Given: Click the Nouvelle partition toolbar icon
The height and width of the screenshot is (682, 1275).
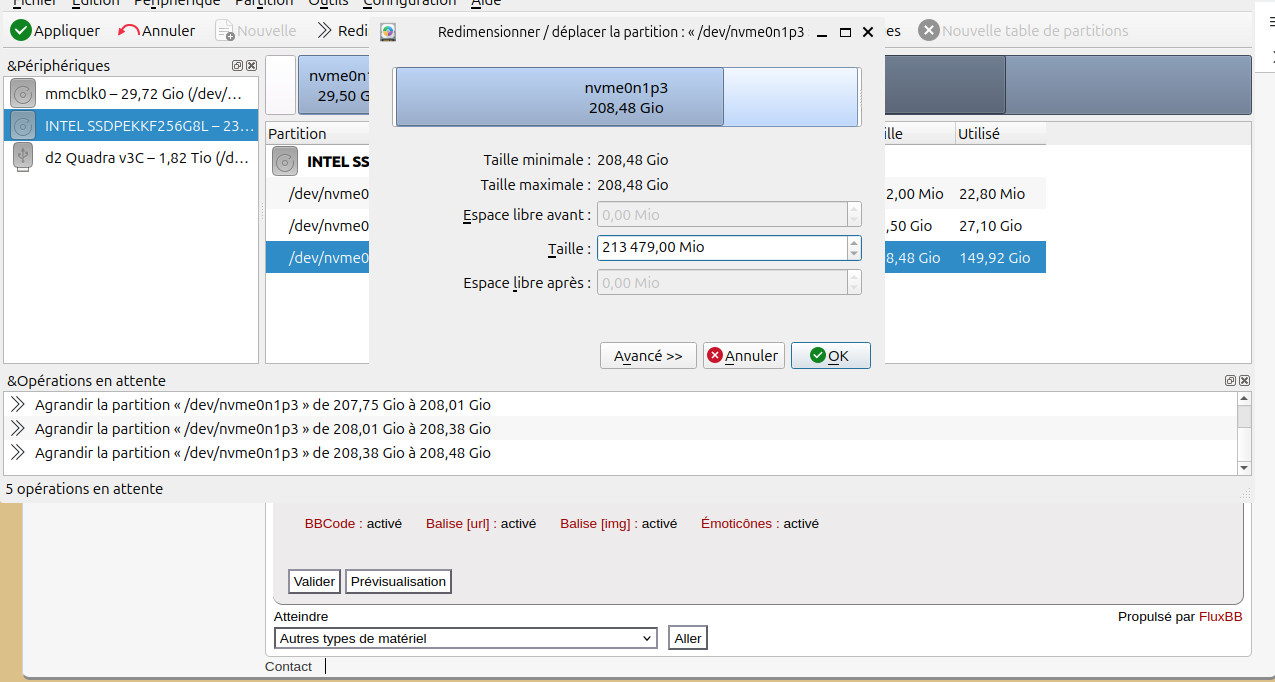Looking at the screenshot, I should tap(225, 31).
